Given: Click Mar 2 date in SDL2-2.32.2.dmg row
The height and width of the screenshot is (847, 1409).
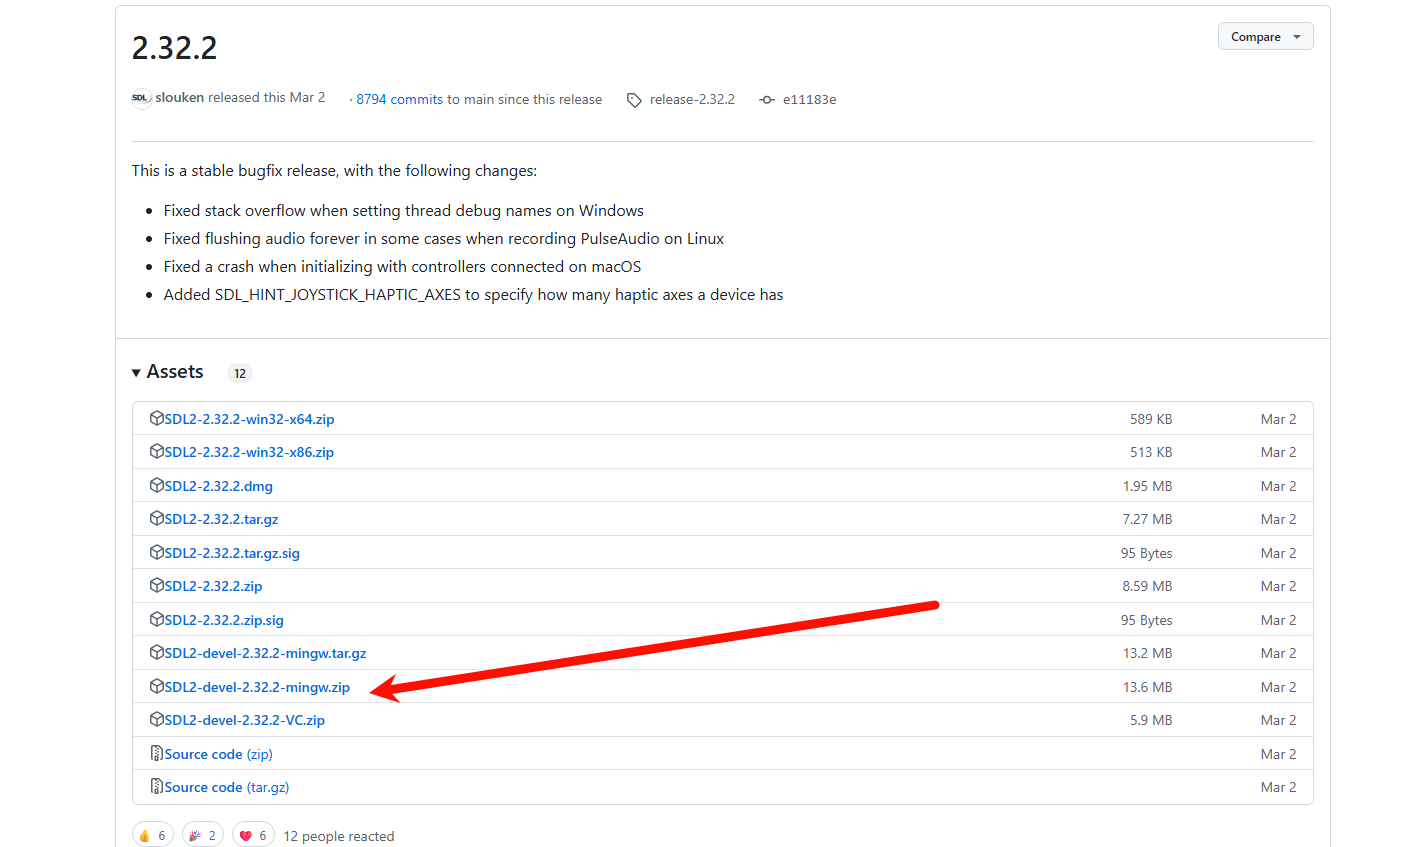Looking at the screenshot, I should [x=1278, y=486].
